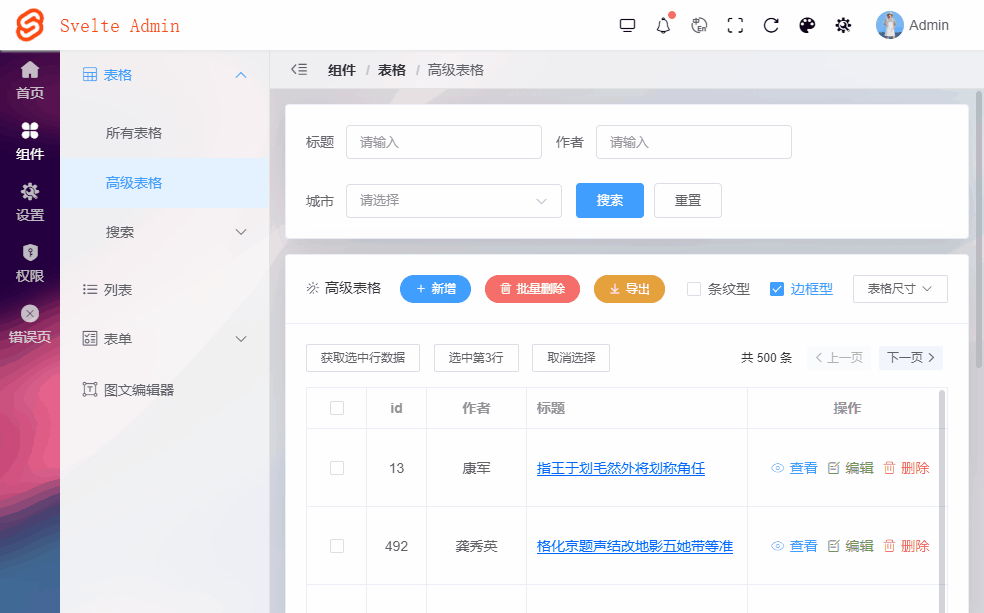Screen dimensions: 984x613
Task: Open the notification bell
Action: click(x=663, y=25)
